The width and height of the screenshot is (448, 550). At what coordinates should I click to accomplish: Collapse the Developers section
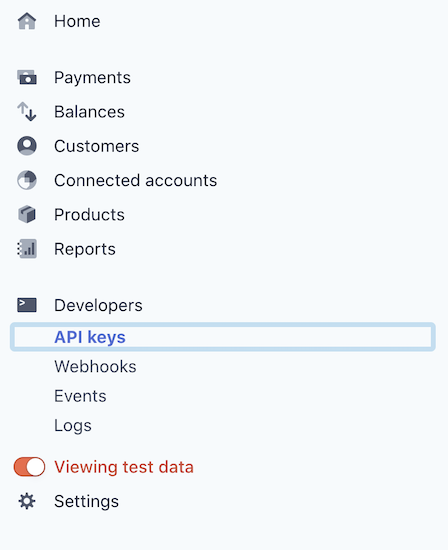click(x=98, y=305)
